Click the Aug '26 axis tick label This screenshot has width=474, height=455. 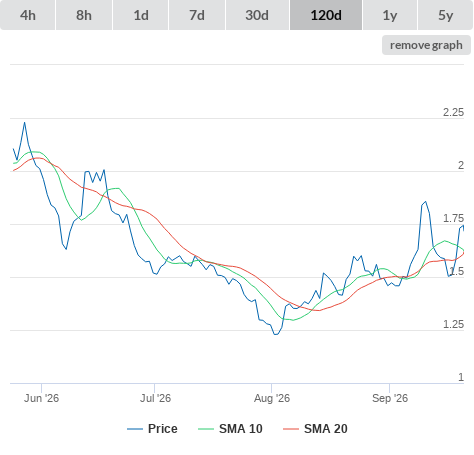coord(272,398)
